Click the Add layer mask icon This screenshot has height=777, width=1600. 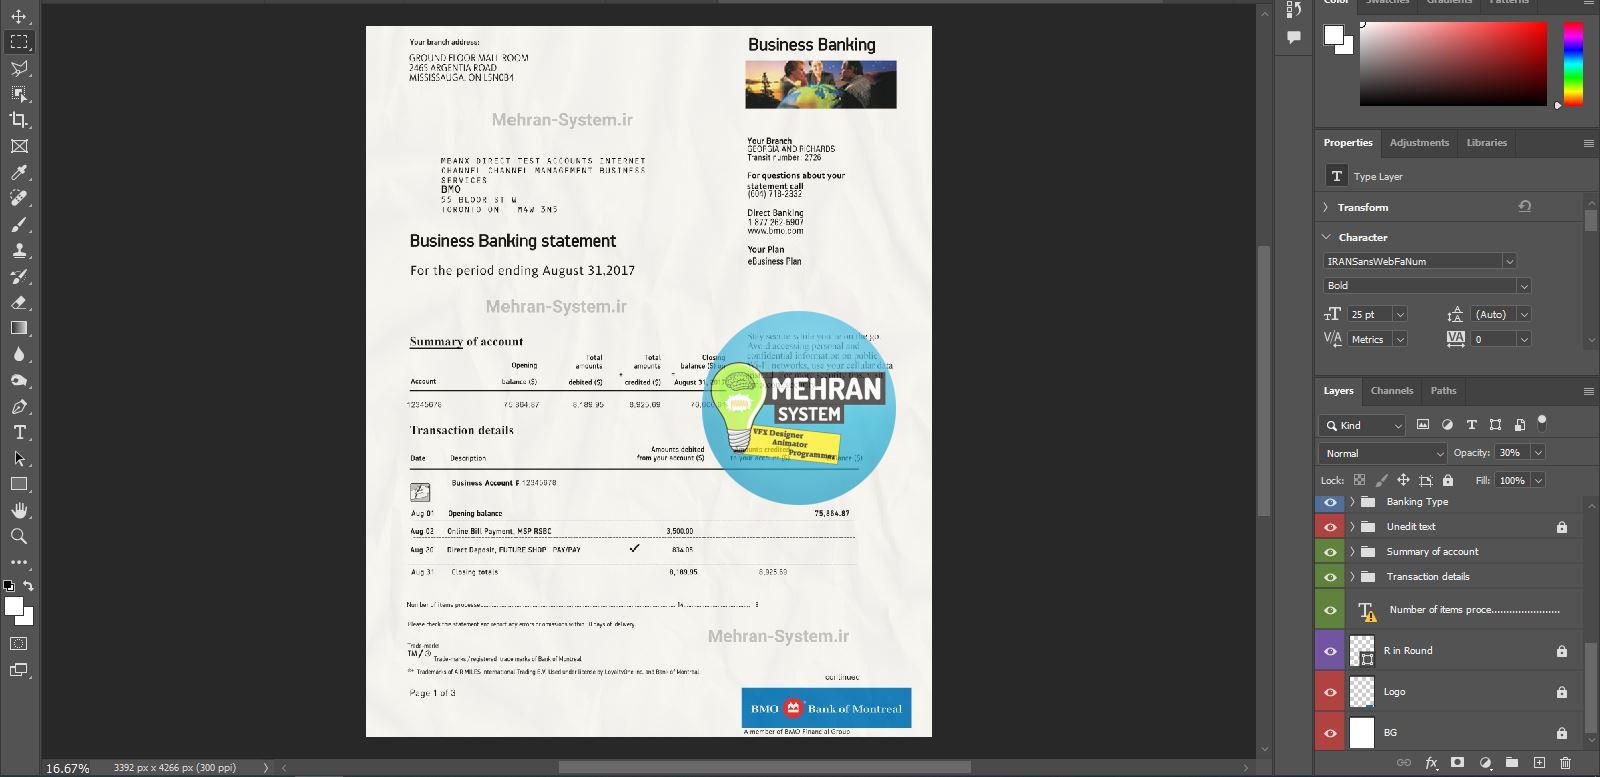pyautogui.click(x=1458, y=763)
